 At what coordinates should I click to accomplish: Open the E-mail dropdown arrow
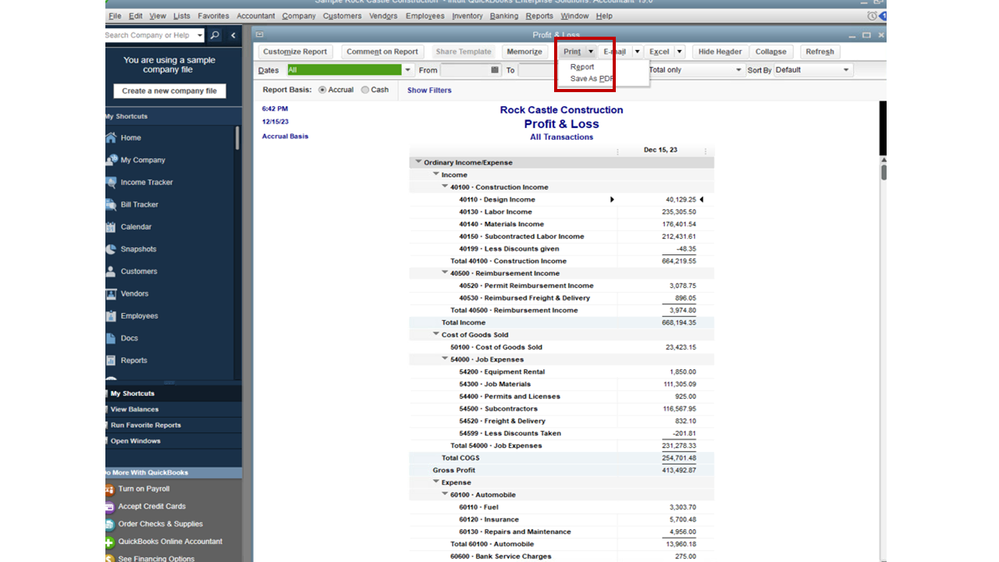(637, 52)
